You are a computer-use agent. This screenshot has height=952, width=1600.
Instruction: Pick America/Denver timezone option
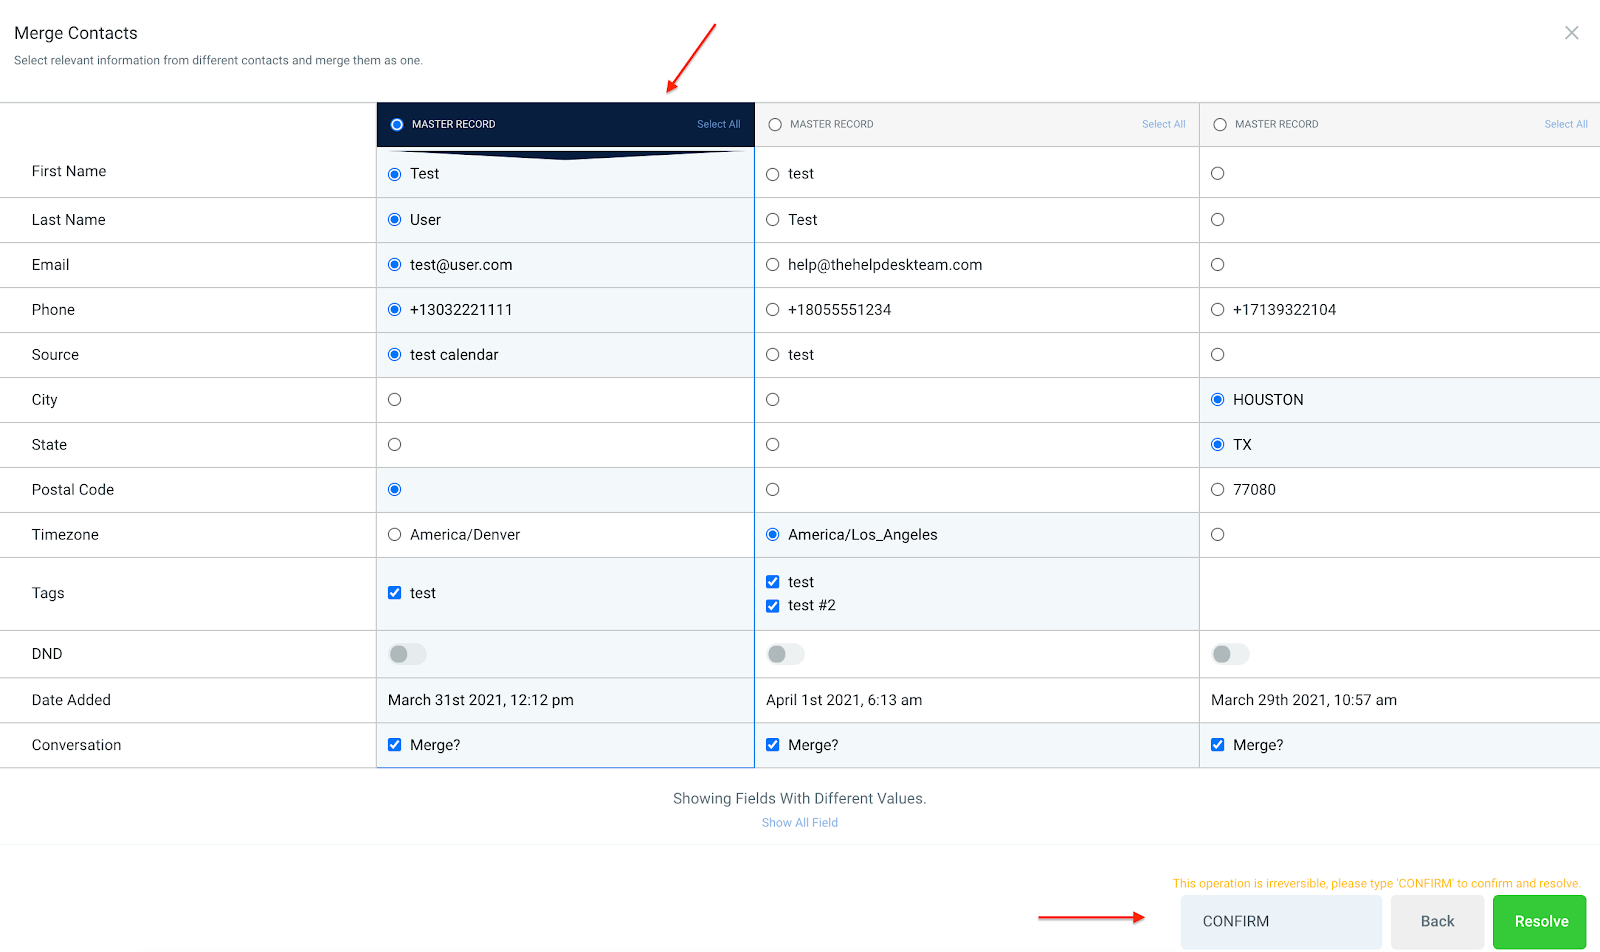(x=395, y=535)
